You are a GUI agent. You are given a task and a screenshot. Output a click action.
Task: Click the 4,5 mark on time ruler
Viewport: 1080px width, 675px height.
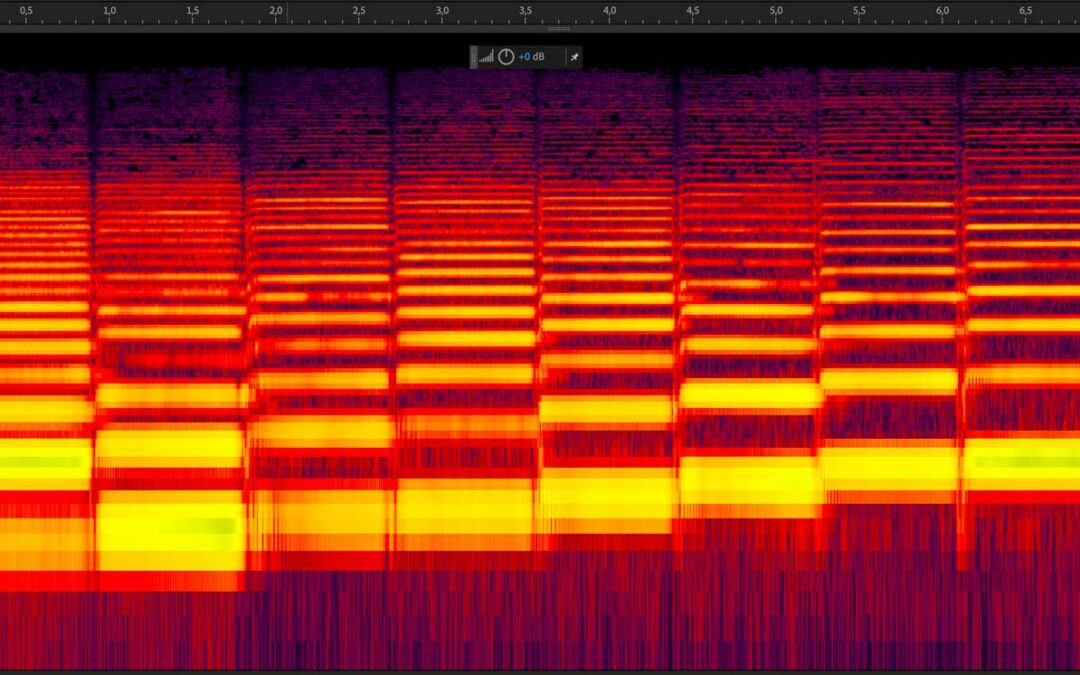(x=692, y=11)
